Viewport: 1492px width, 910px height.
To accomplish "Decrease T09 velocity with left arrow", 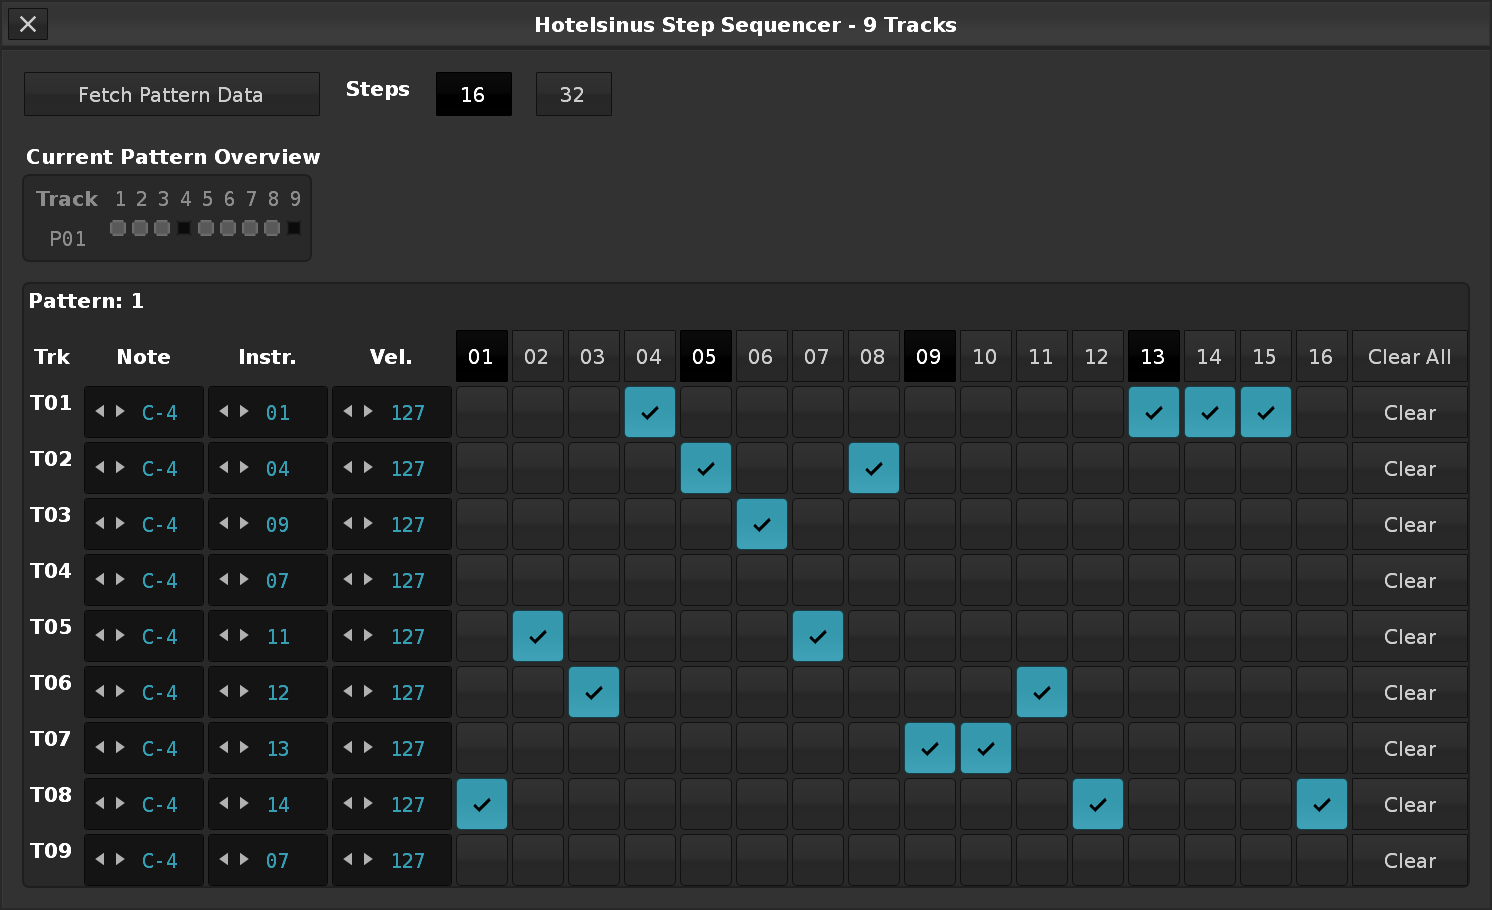I will coord(348,859).
